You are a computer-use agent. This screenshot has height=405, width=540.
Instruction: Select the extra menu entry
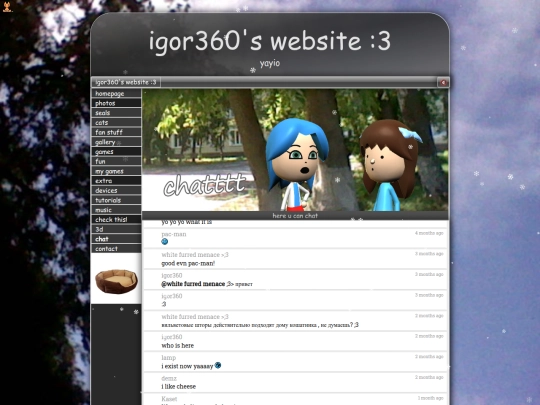tap(116, 180)
